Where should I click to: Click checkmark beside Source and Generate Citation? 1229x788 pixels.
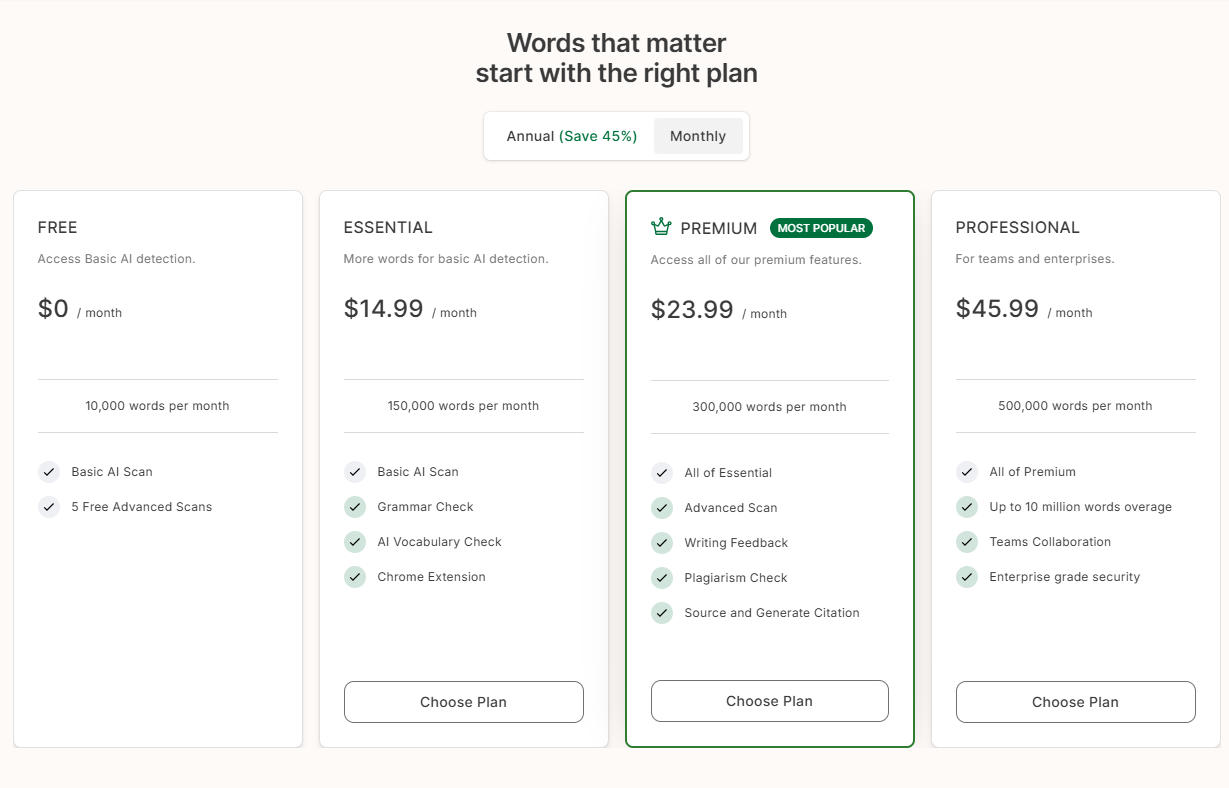[662, 613]
